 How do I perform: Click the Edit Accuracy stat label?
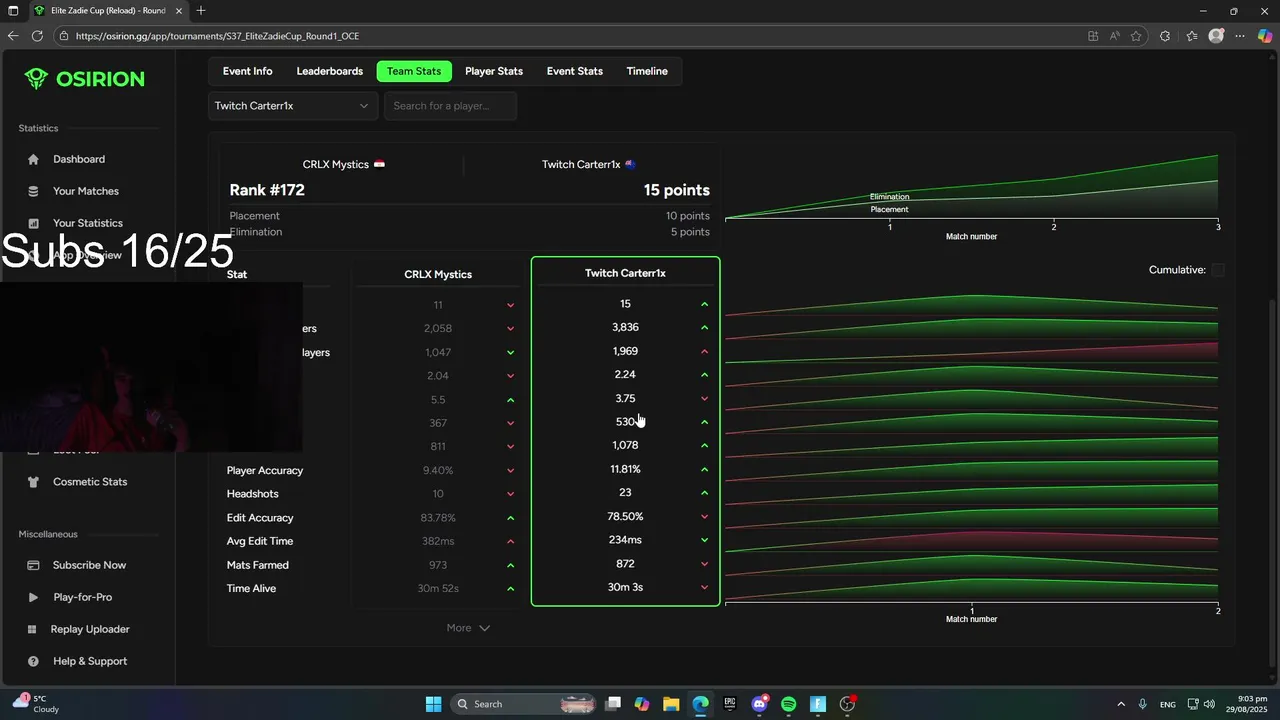point(260,518)
